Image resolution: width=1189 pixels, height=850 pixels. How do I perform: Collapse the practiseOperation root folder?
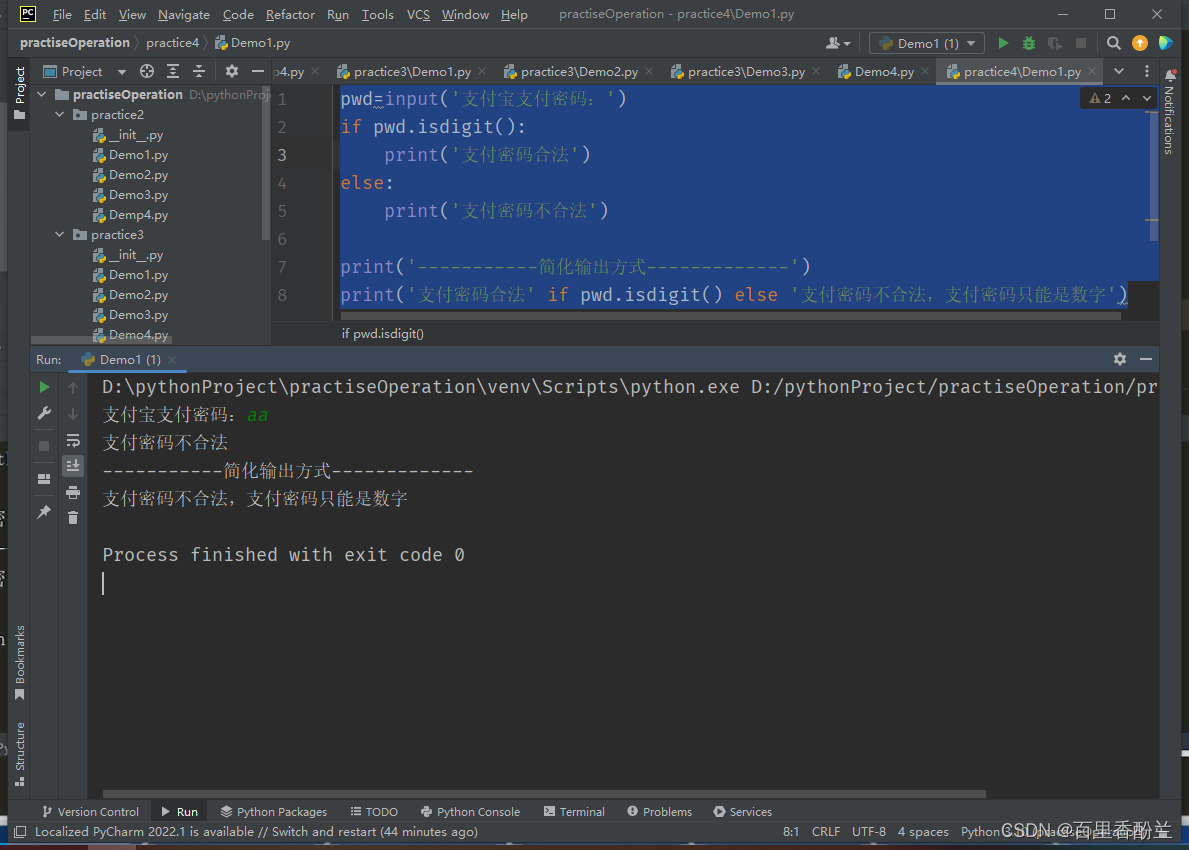(42, 95)
